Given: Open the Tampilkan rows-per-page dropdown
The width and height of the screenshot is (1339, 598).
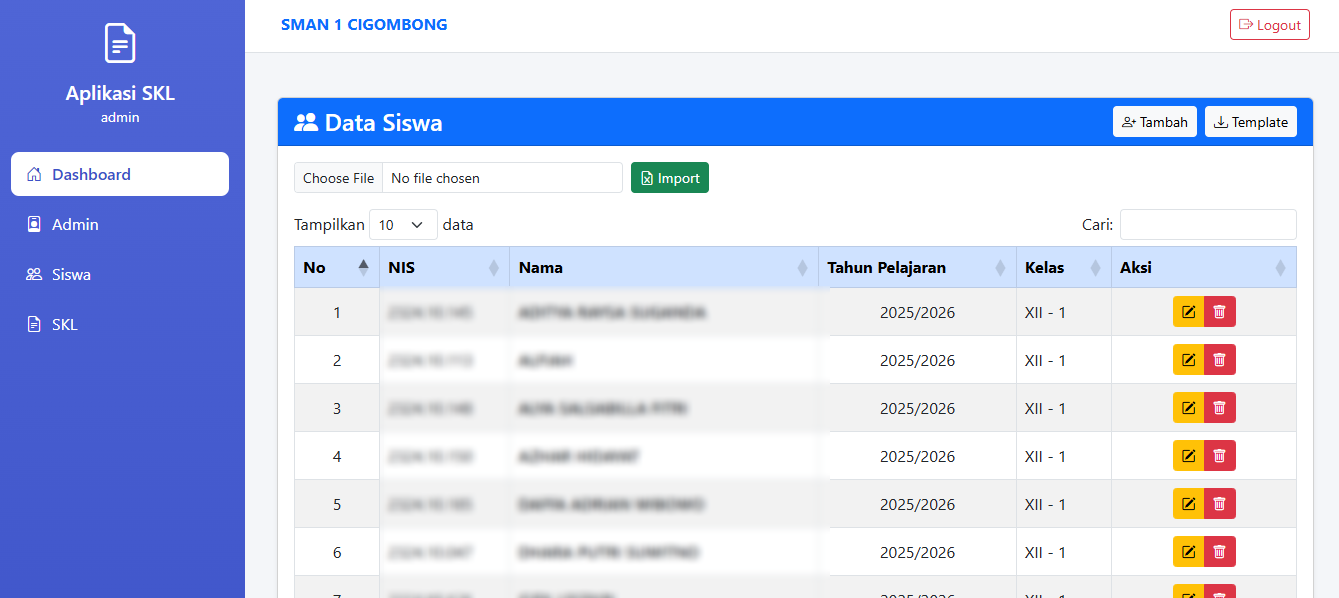Looking at the screenshot, I should 403,225.
